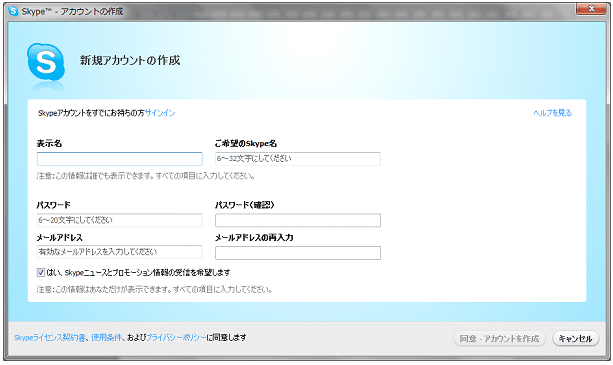Click the メールアドレスの再入力 label
613x365 pixels.
[254, 237]
